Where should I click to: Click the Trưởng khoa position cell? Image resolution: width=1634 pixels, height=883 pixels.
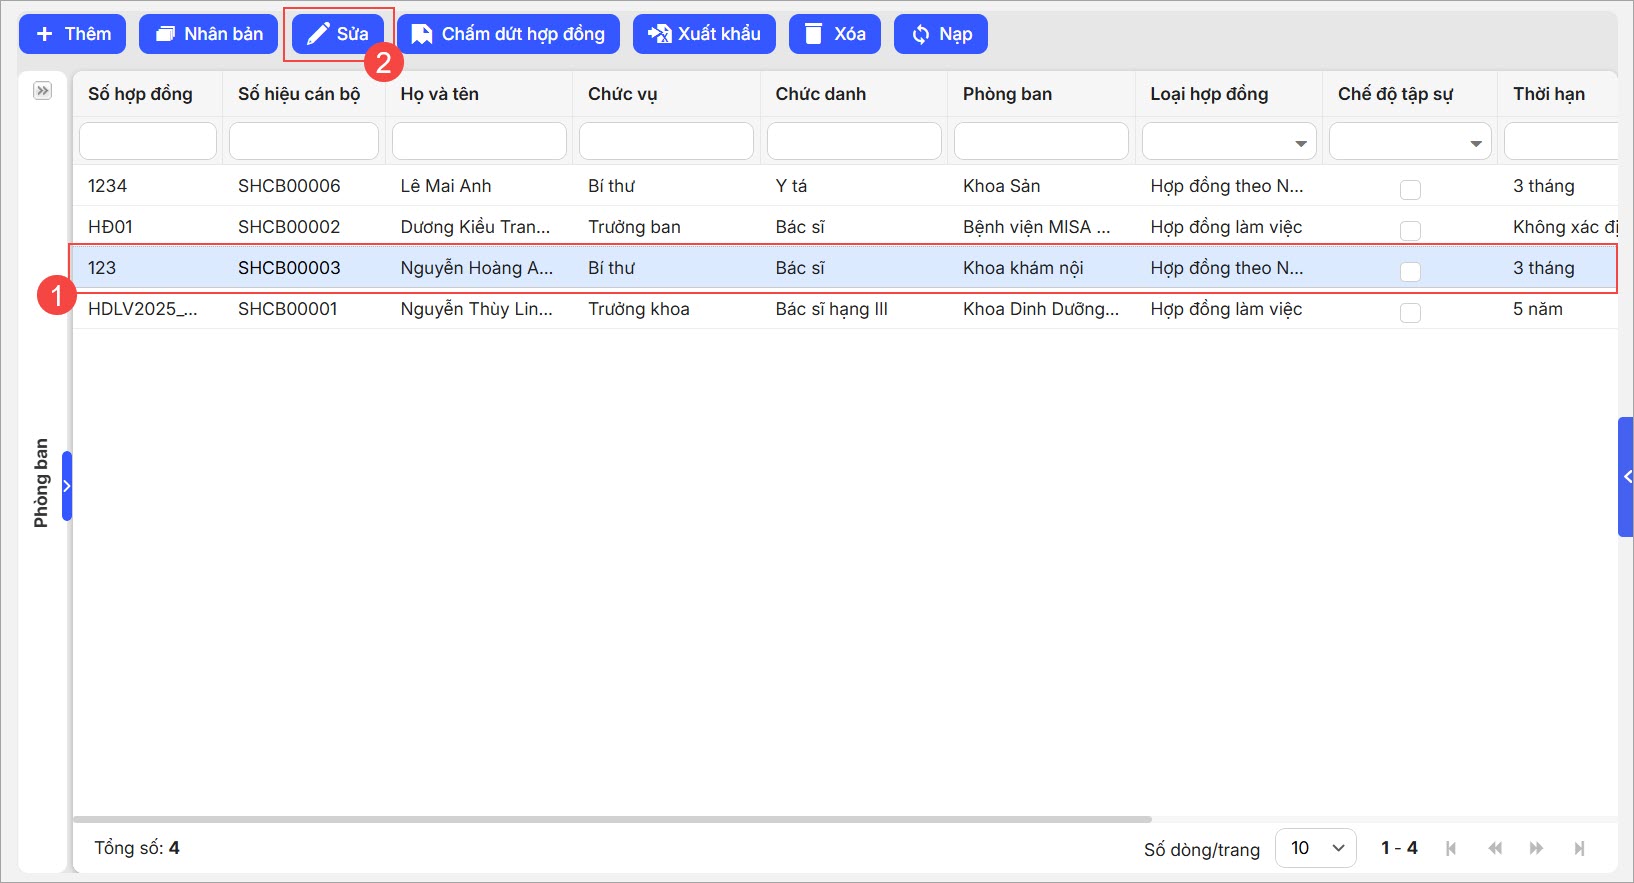click(639, 309)
